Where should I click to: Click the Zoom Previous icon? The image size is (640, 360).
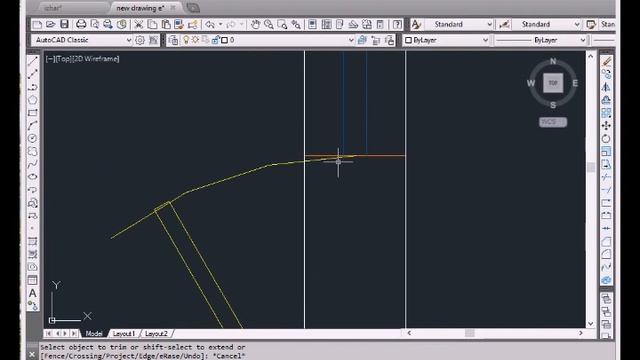[x=296, y=24]
